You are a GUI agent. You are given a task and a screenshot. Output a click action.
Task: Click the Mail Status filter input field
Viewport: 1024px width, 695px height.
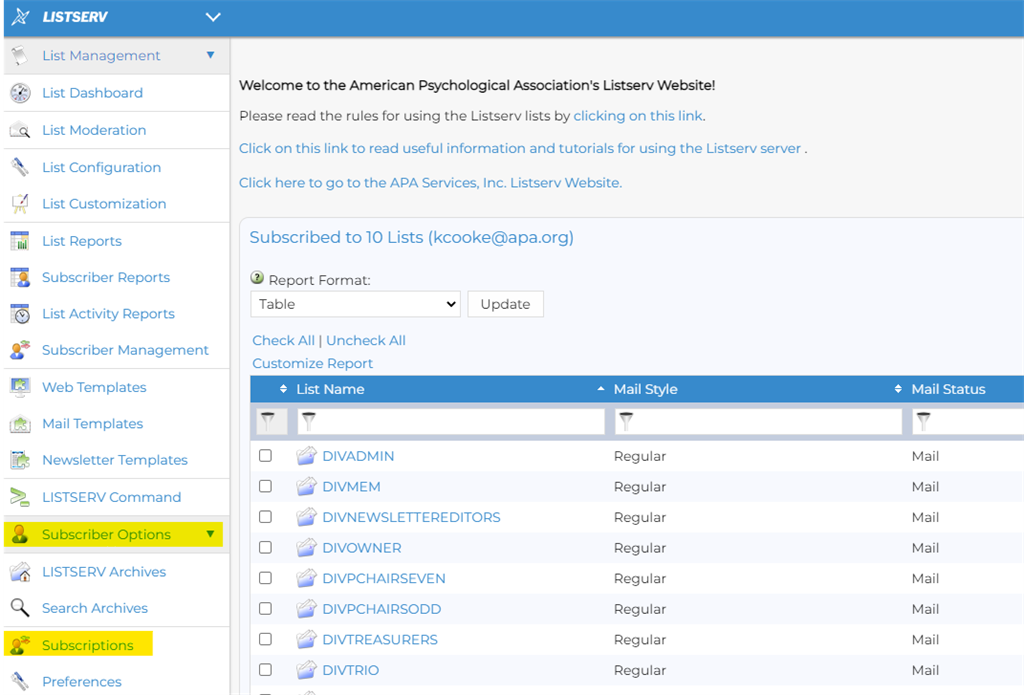point(968,421)
